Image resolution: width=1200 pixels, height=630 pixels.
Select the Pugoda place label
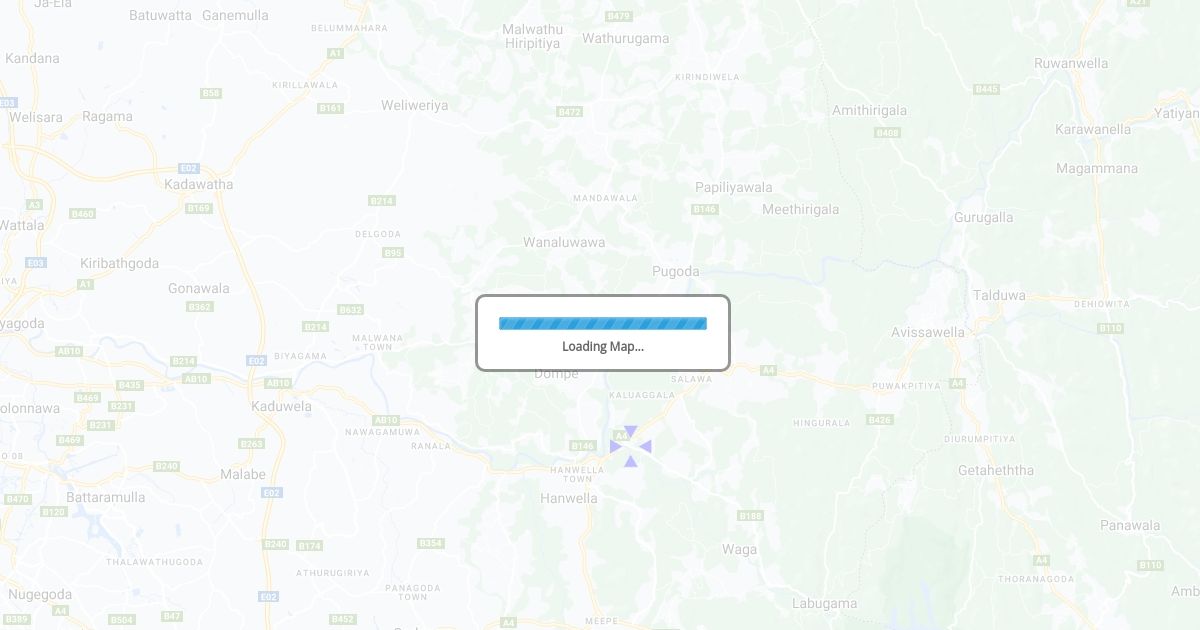[676, 271]
